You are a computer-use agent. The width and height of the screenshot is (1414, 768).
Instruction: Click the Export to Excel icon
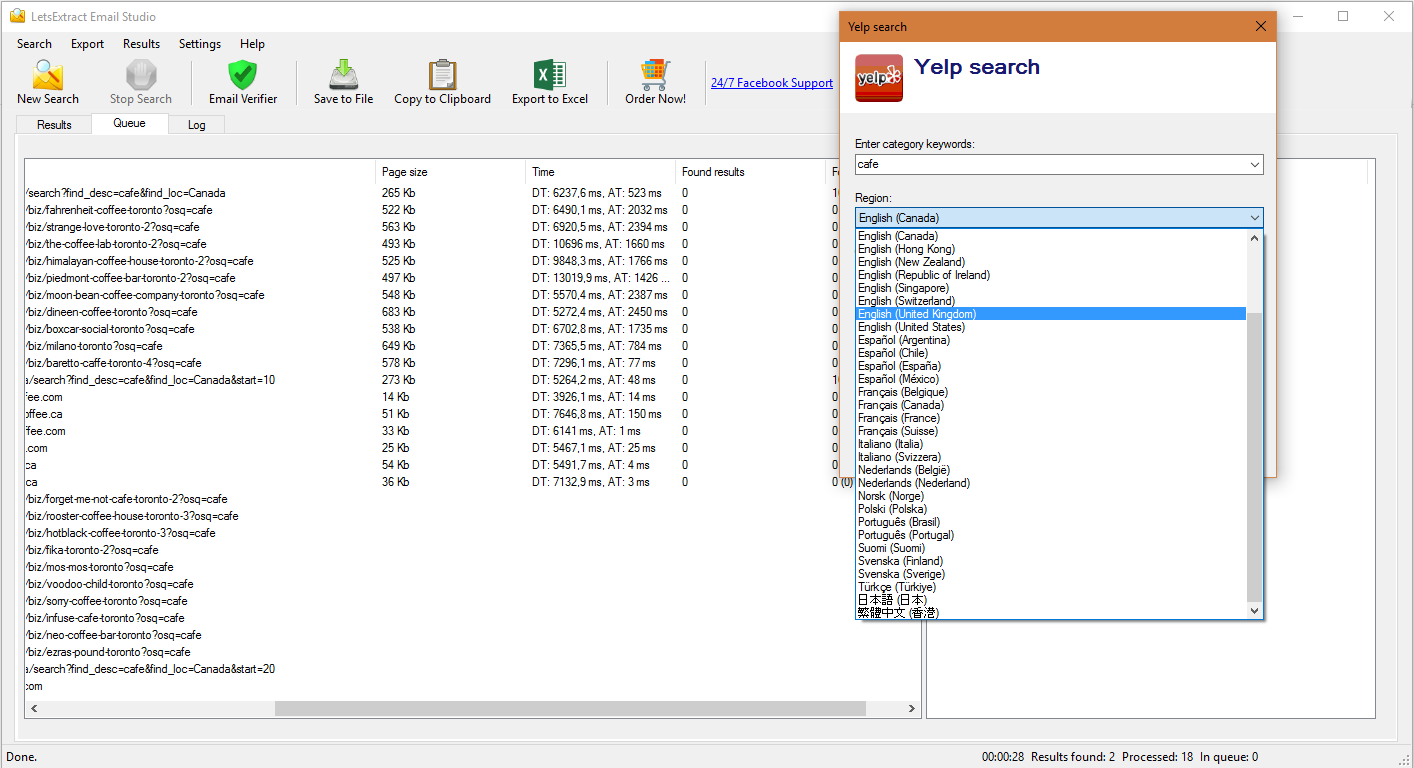[x=549, y=76]
